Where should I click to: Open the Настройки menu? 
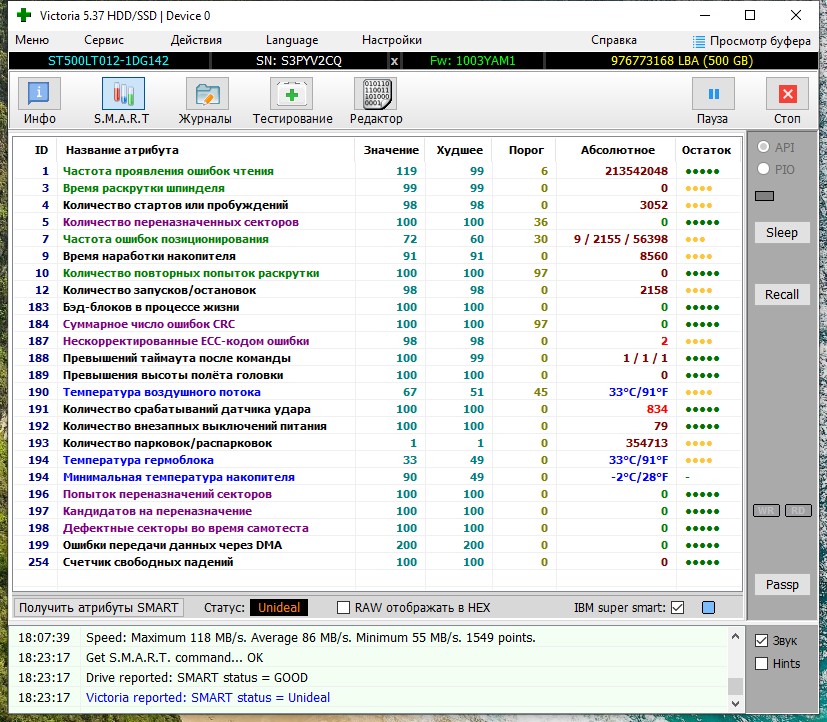click(392, 40)
